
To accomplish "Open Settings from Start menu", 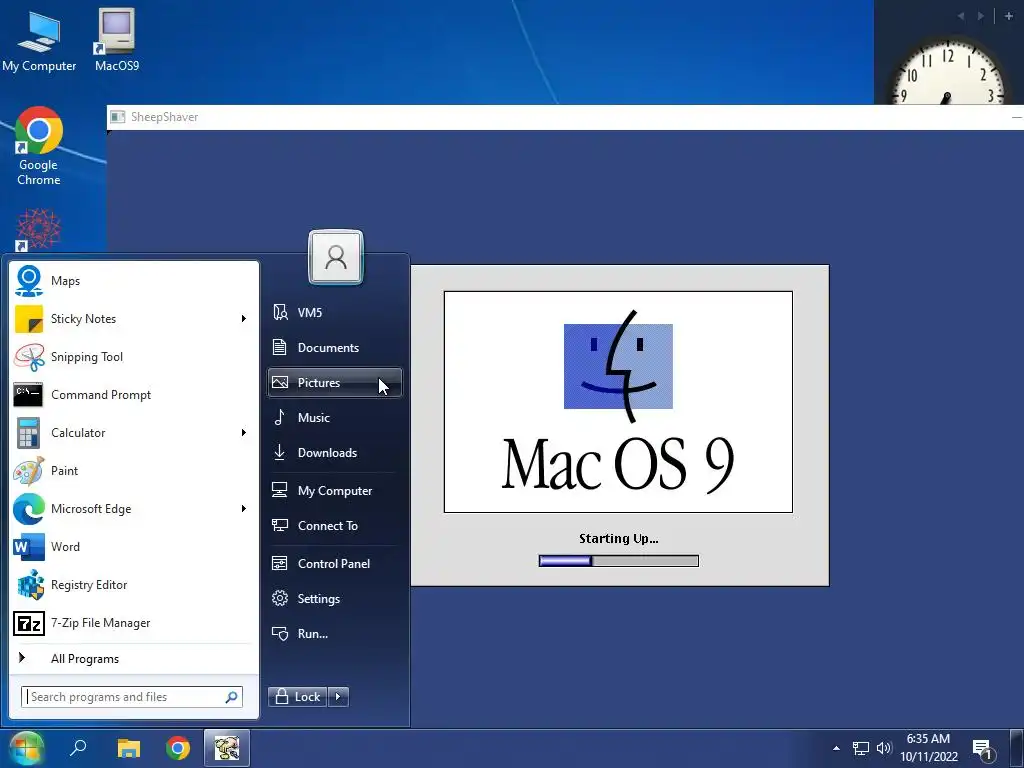I will coord(334,599).
